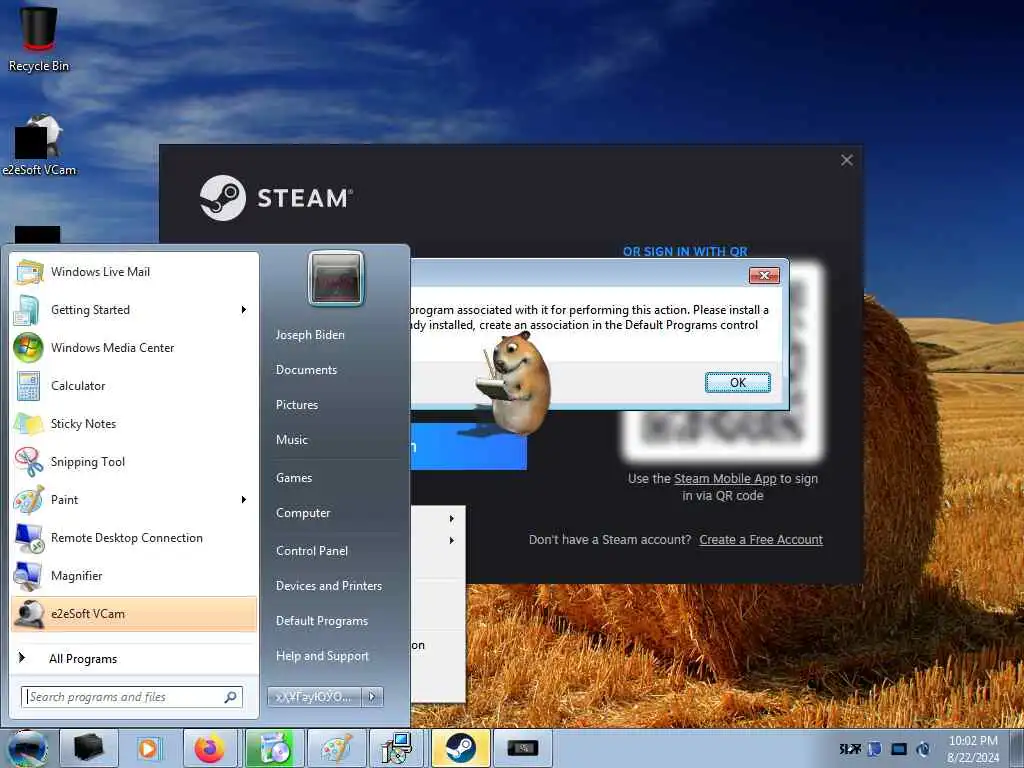Open Firefox from the taskbar

click(210, 748)
